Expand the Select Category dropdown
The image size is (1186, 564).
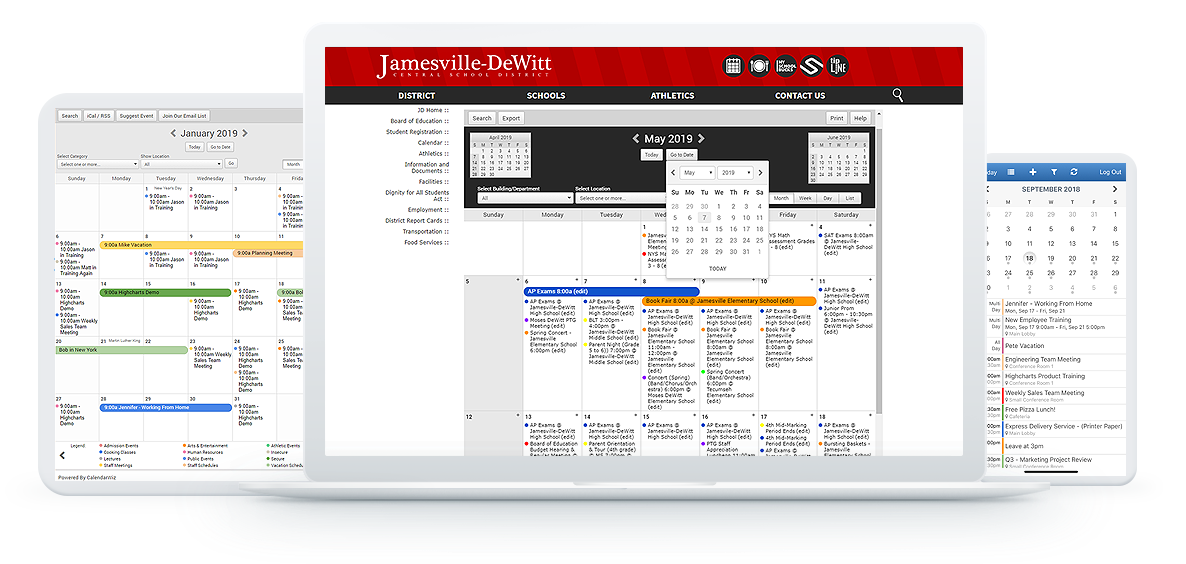96,164
